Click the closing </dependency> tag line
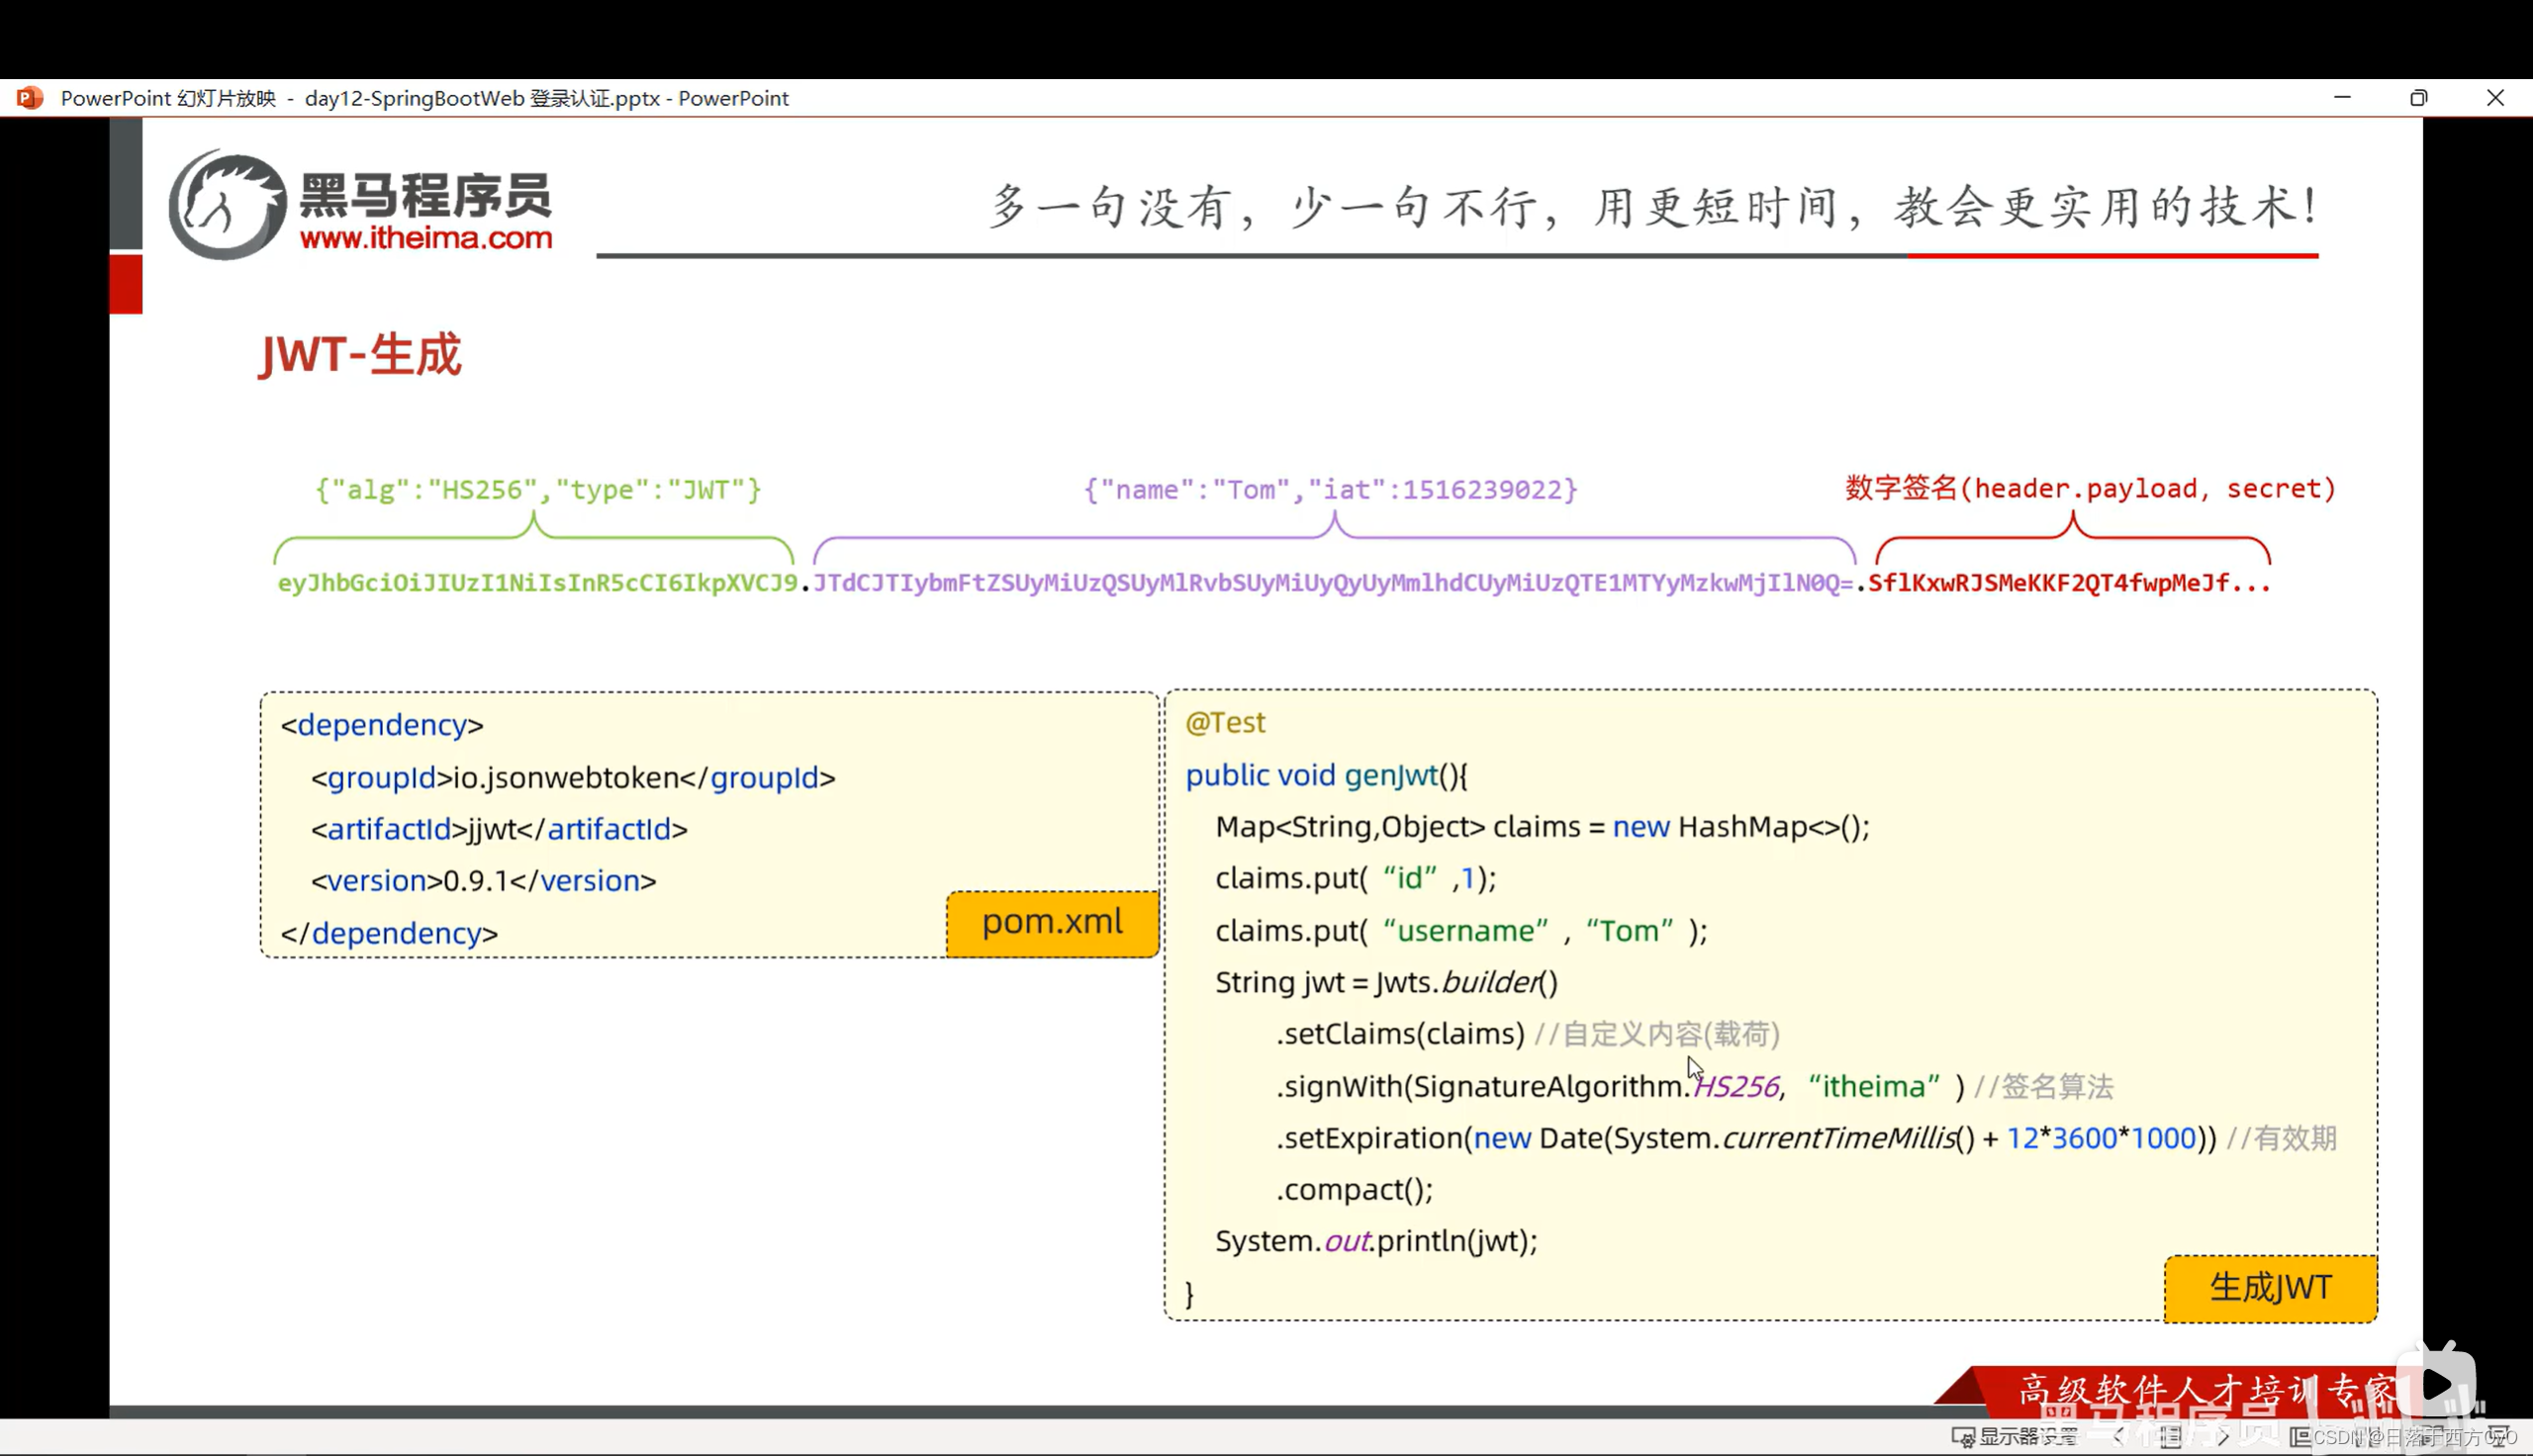The width and height of the screenshot is (2533, 1456). click(389, 933)
